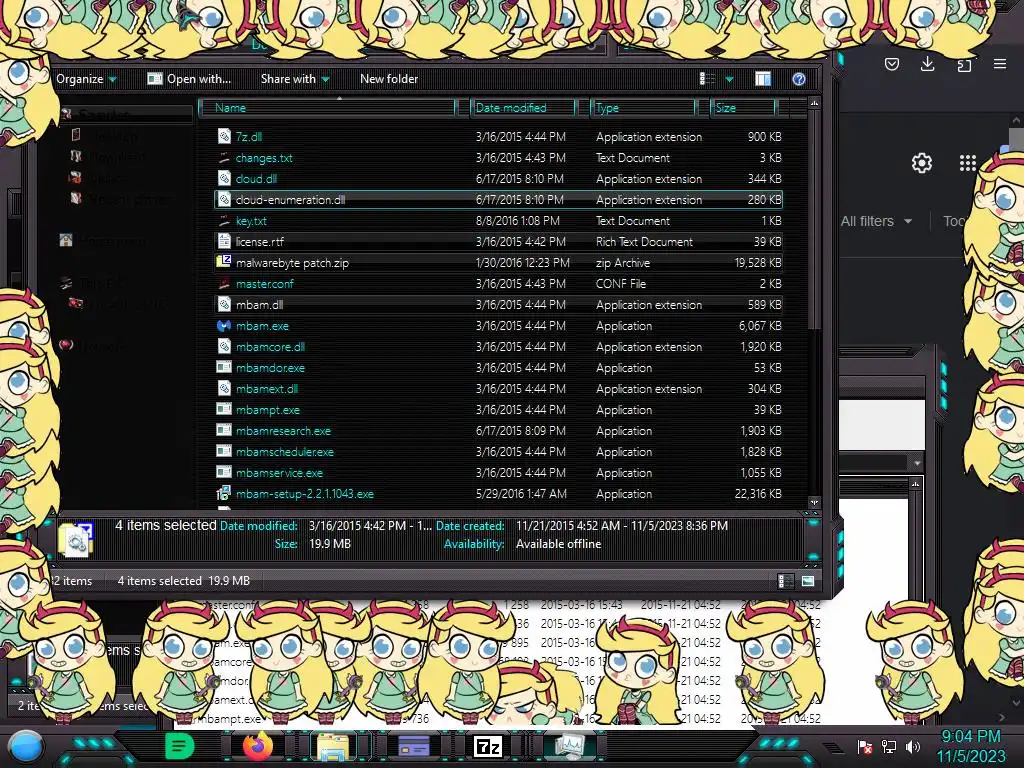Image resolution: width=1024 pixels, height=768 pixels.
Task: Click the 22,316 KB size cell
Action: click(758, 494)
